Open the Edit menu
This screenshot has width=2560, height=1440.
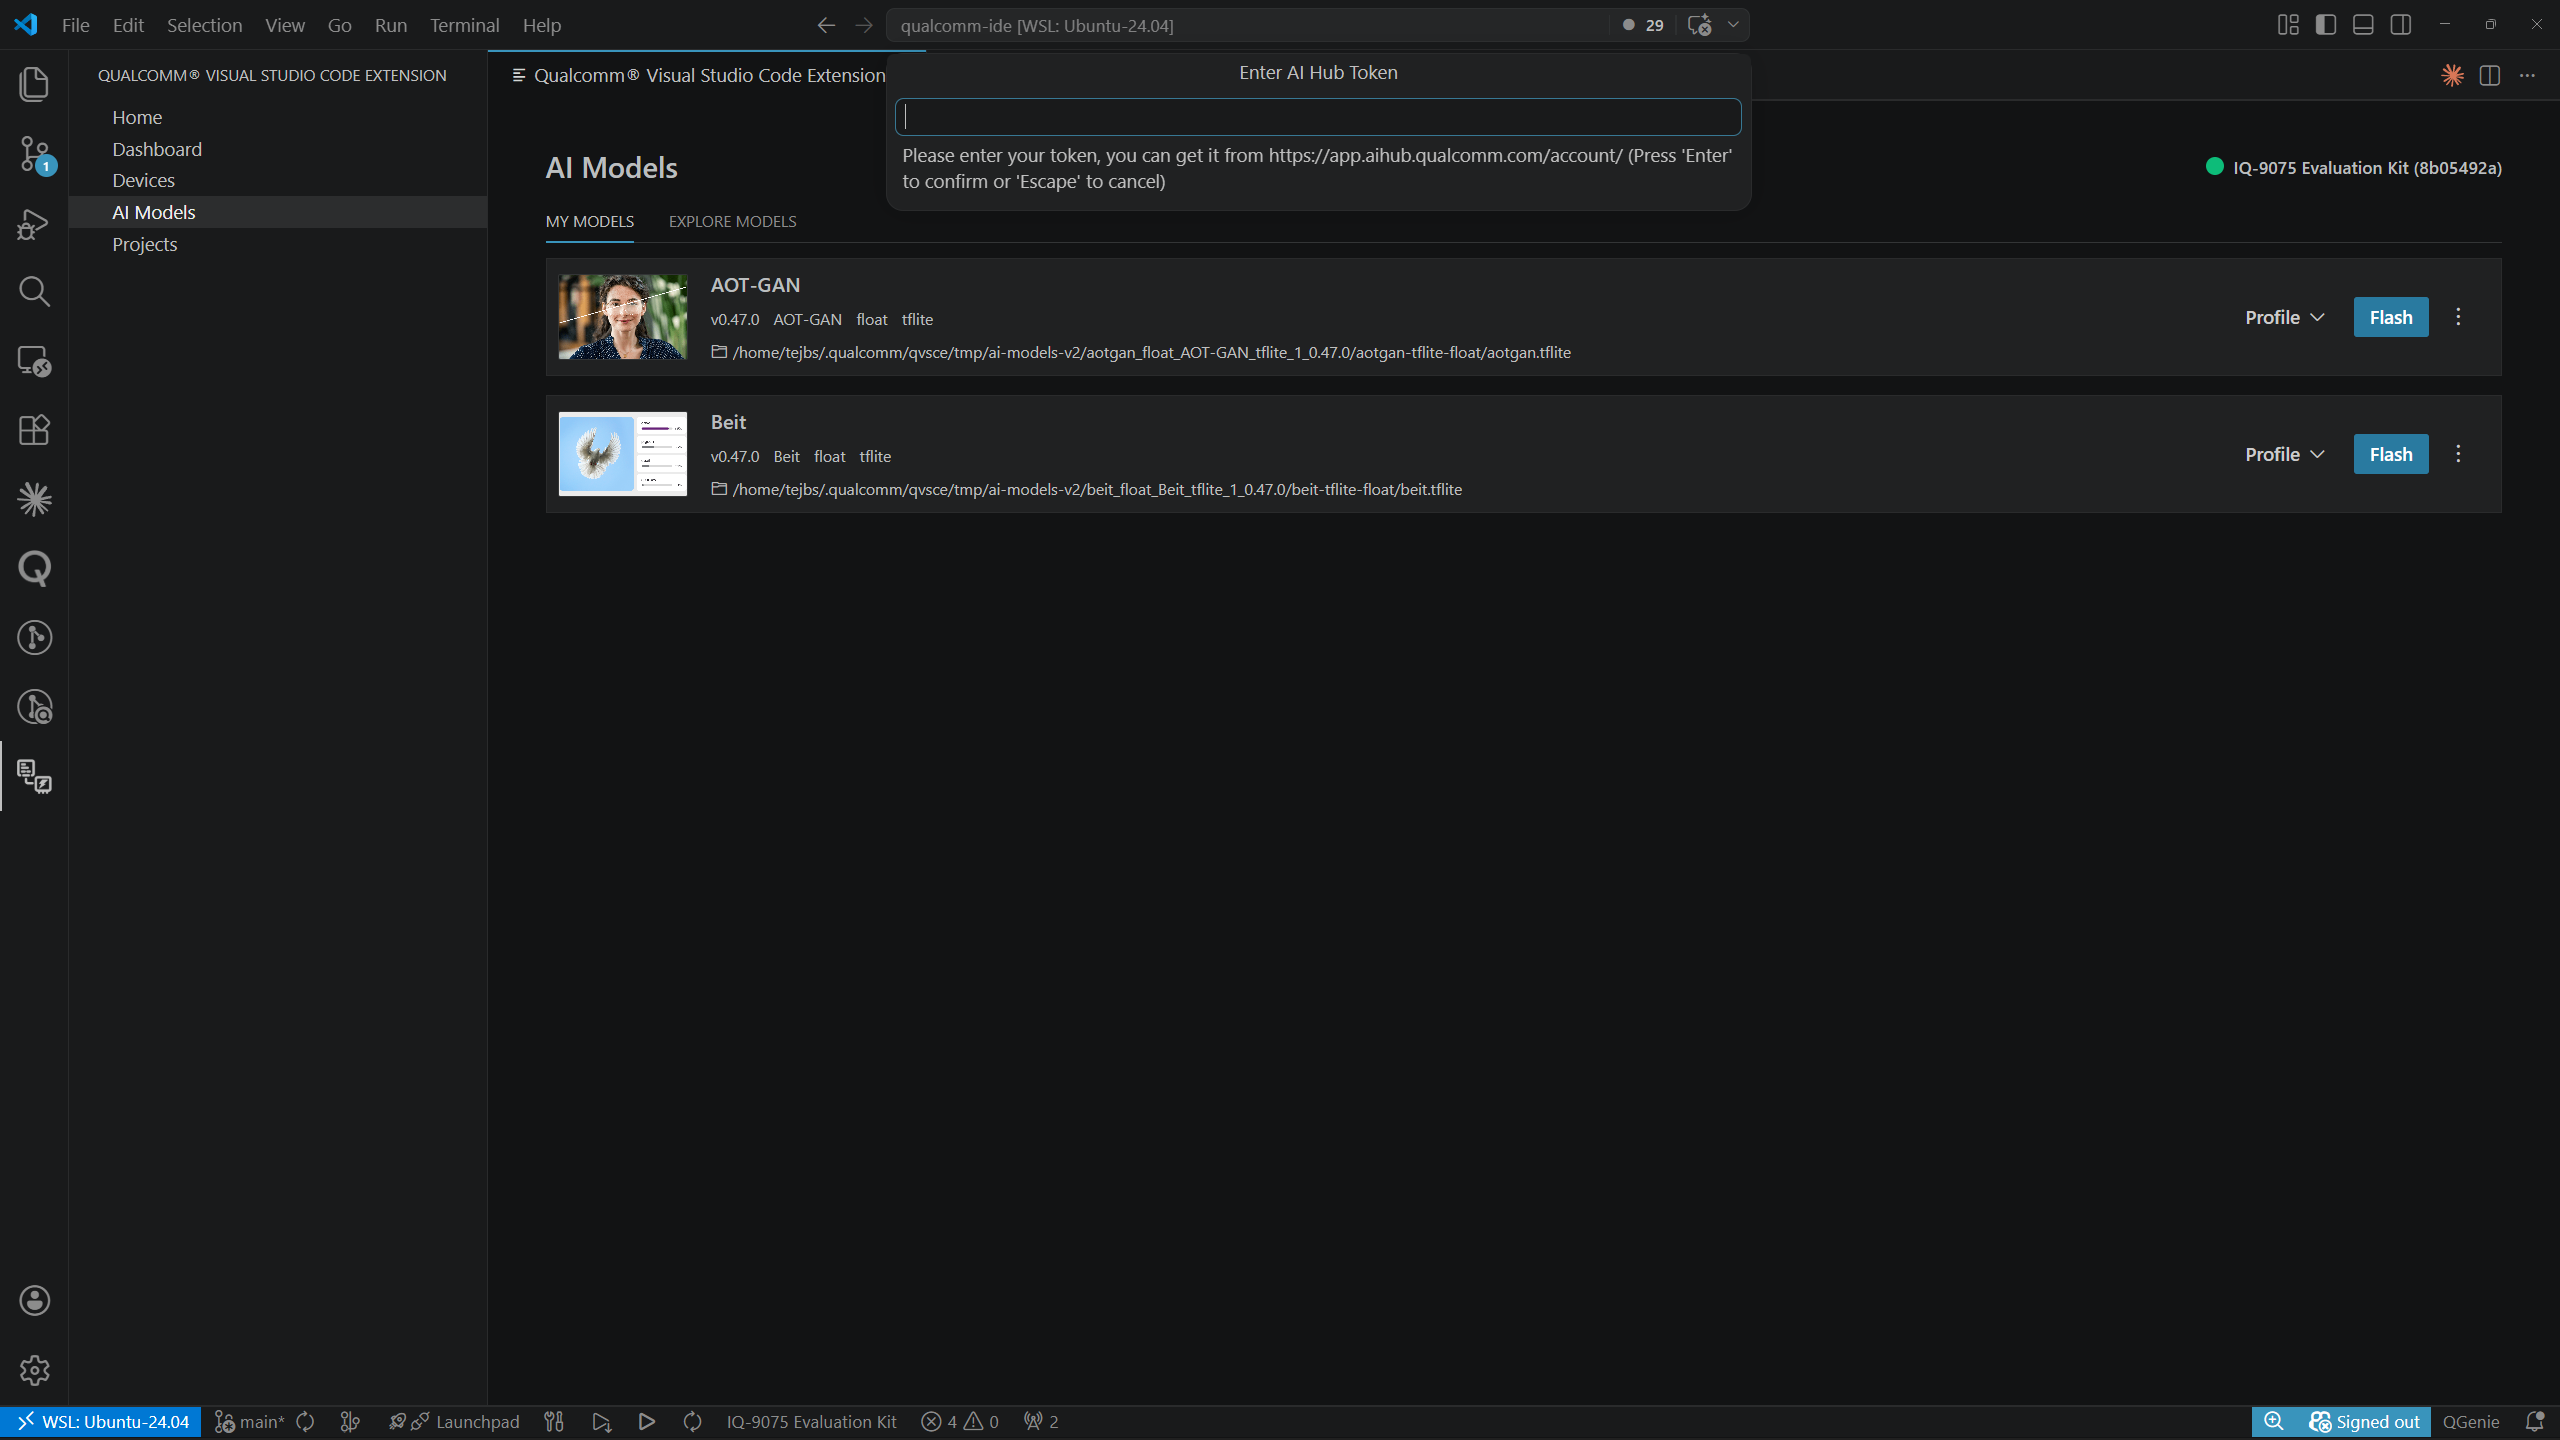[x=128, y=25]
